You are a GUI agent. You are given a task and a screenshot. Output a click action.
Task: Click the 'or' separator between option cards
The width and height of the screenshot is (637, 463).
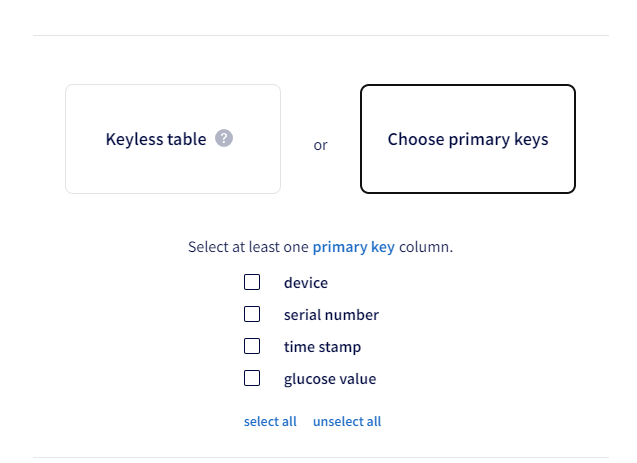coord(320,145)
